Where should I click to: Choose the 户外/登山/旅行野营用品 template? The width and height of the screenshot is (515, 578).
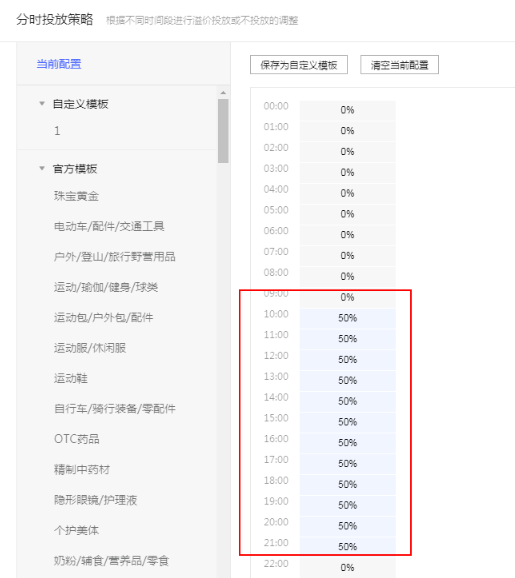point(115,257)
